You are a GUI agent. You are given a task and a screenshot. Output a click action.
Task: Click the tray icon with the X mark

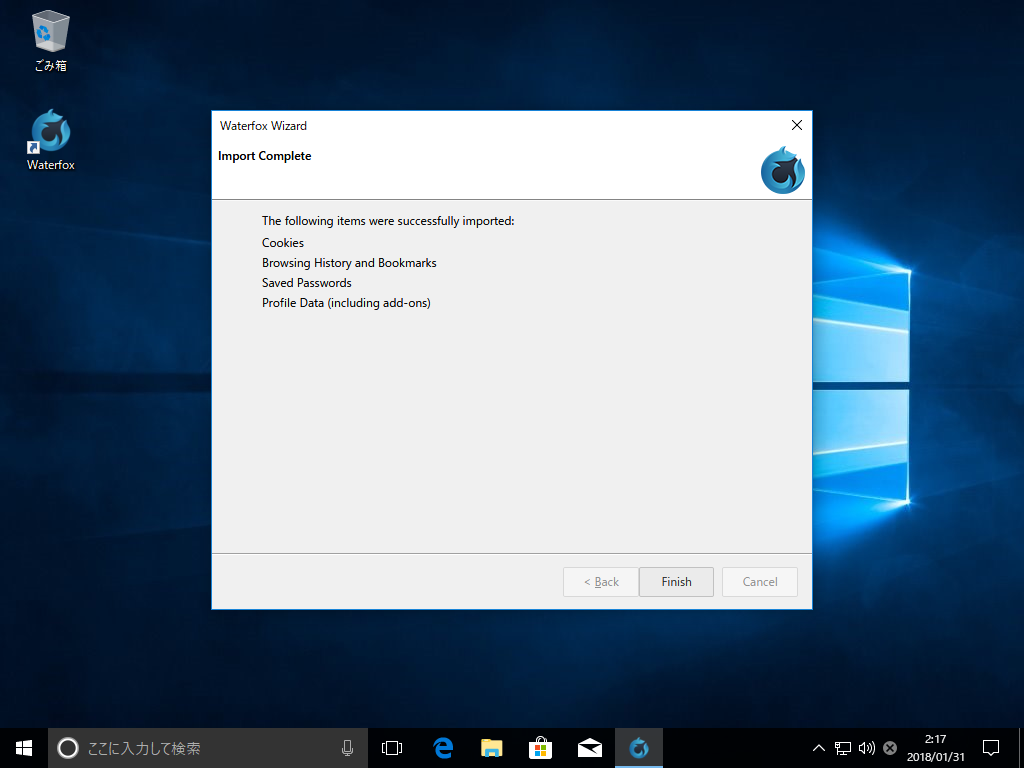(x=889, y=748)
